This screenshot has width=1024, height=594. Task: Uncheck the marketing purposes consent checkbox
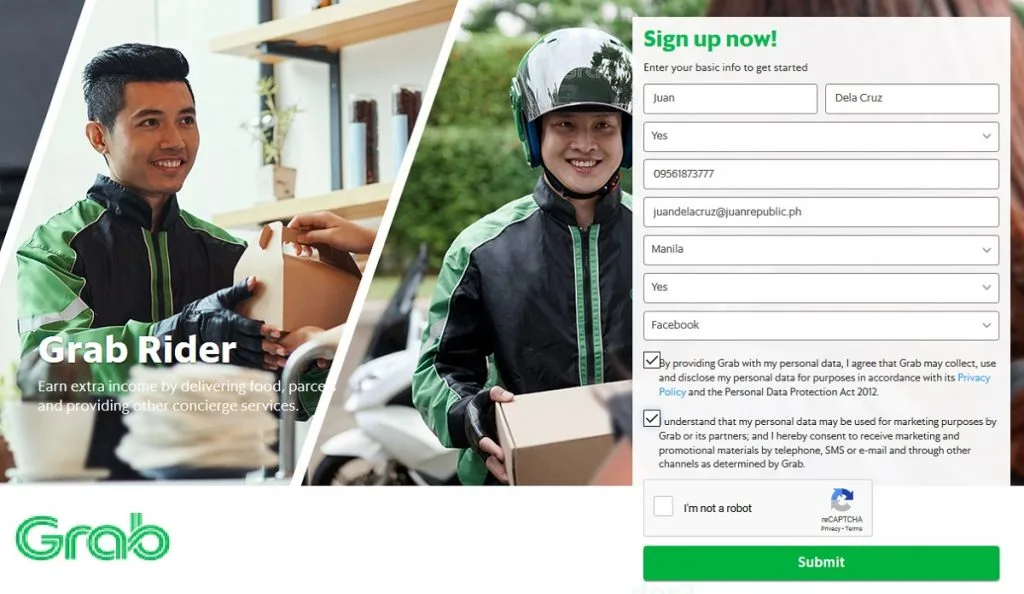click(651, 418)
